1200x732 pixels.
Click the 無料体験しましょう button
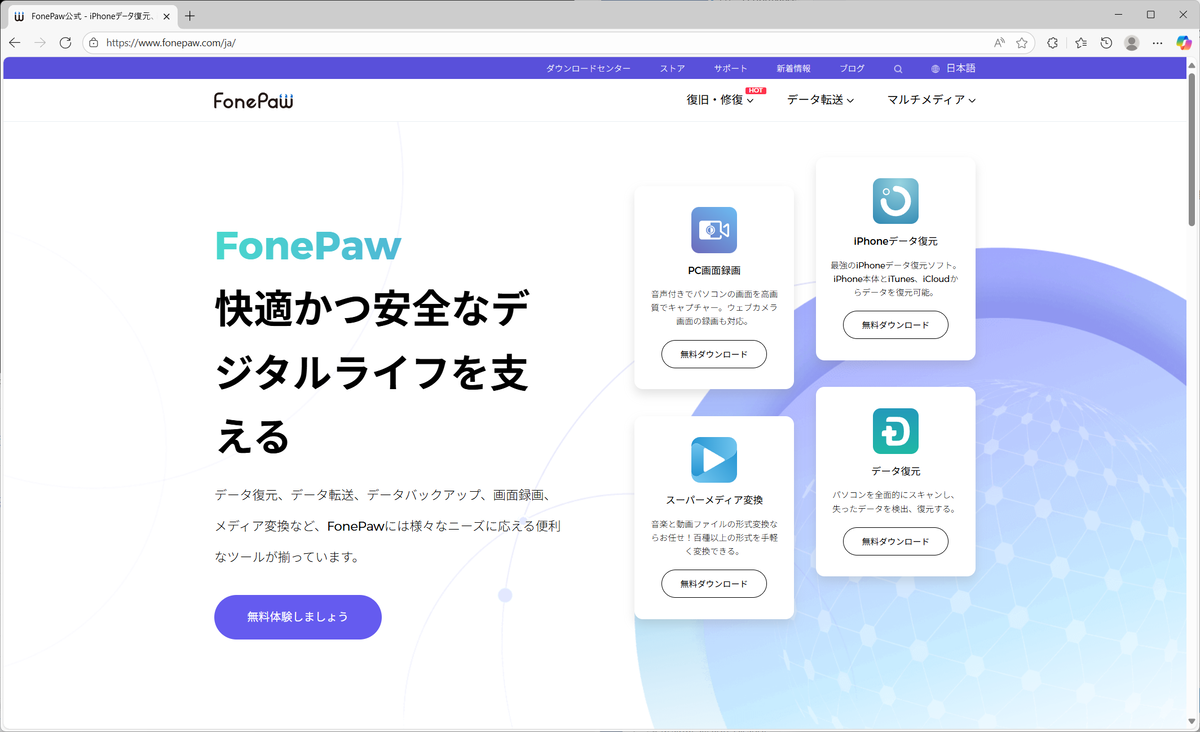pyautogui.click(x=298, y=617)
